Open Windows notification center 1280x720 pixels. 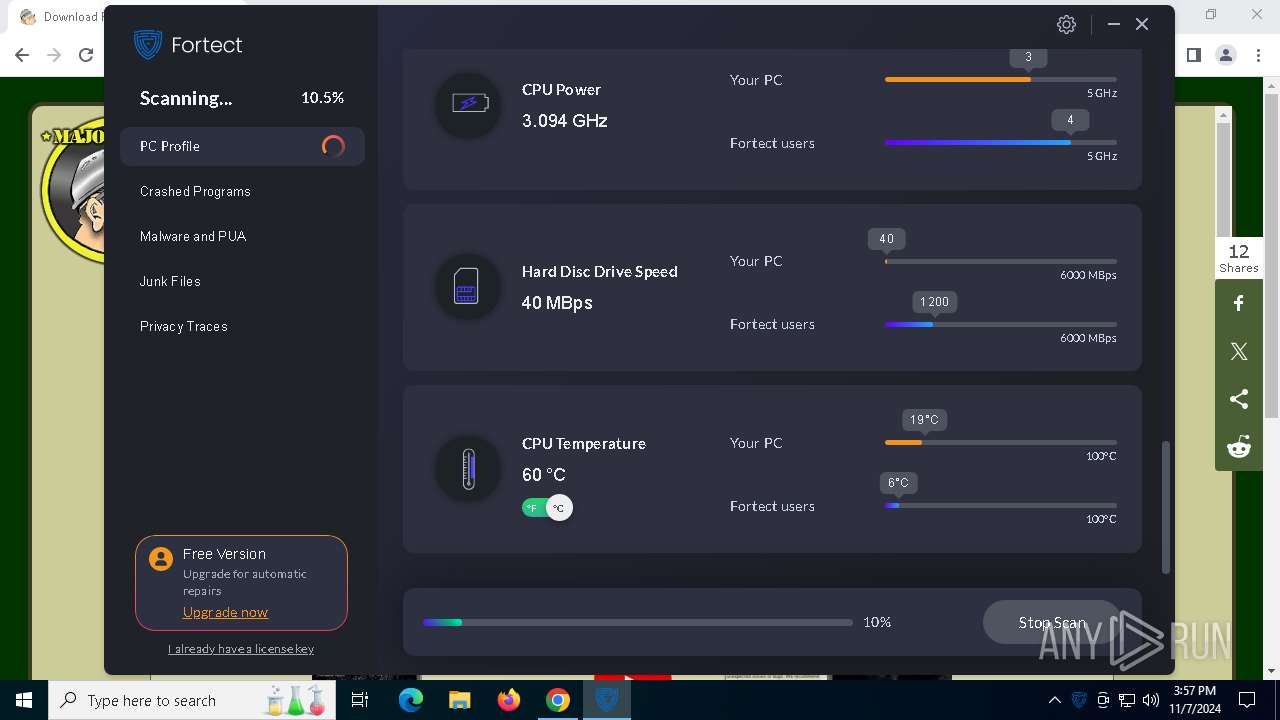tap(1247, 700)
